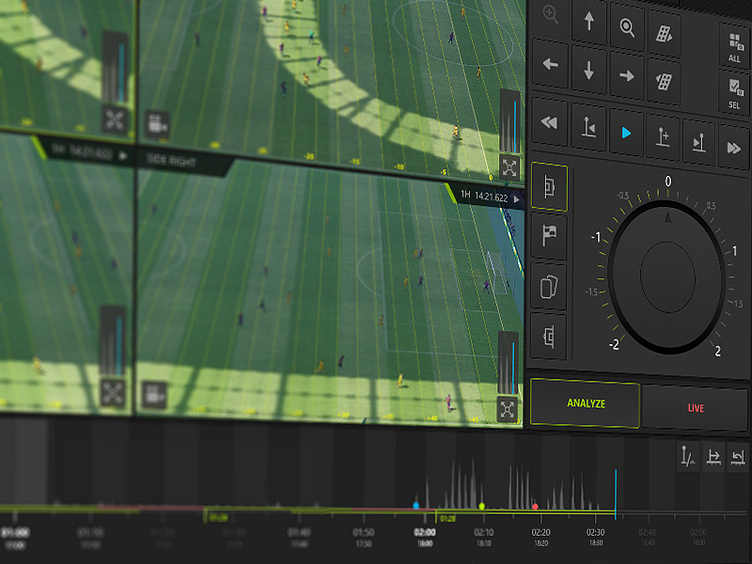Screen dimensions: 752x564
Task: Switch to LIVE mode
Action: [x=695, y=408]
